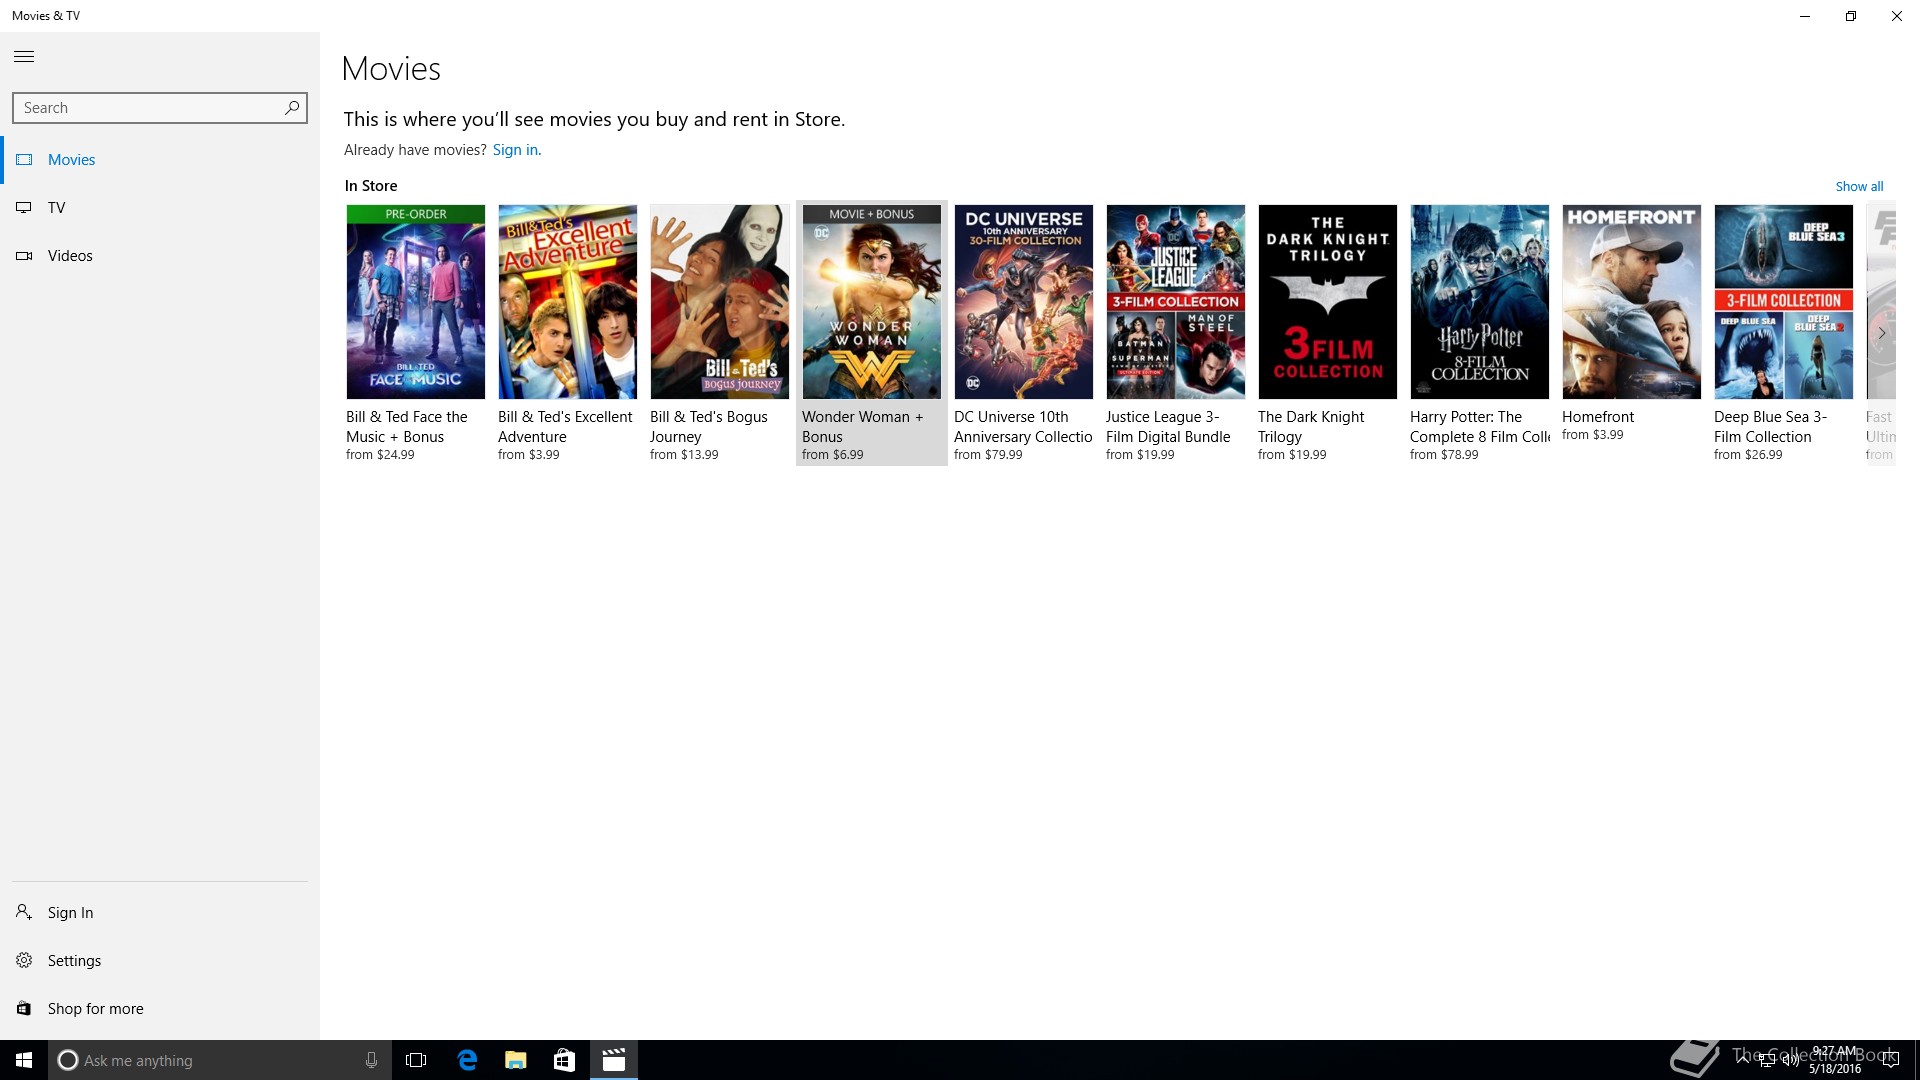
Task: Click the 'from $79.99' price text
Action: (x=988, y=455)
